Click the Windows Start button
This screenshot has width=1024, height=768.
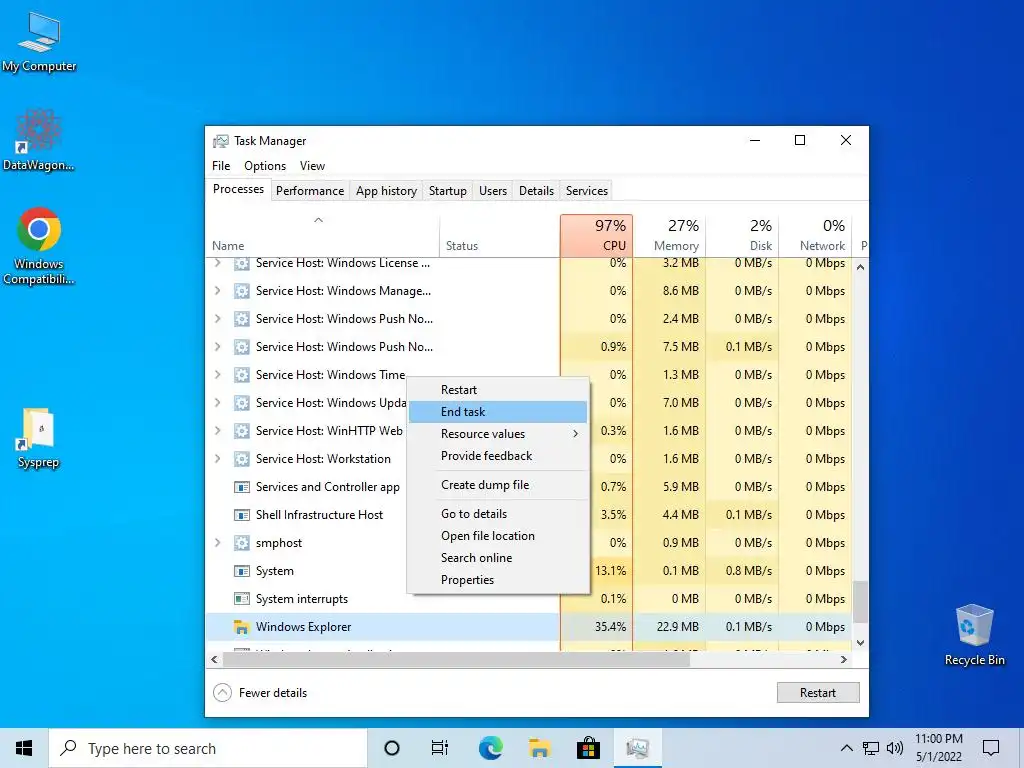click(24, 748)
